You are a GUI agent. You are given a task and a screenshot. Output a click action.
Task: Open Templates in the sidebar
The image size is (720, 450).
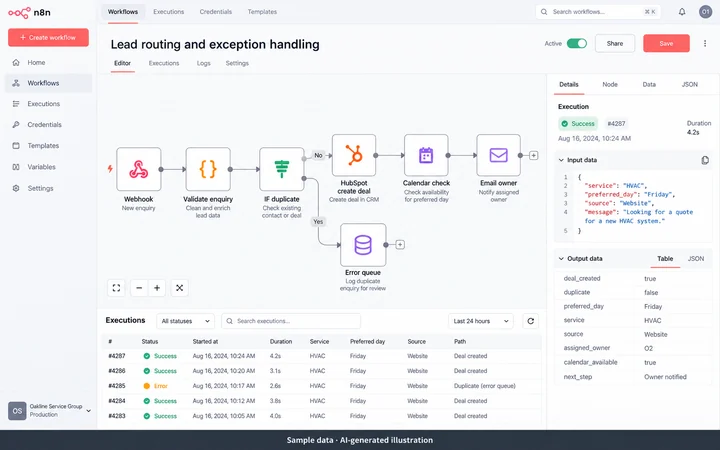coord(48,146)
